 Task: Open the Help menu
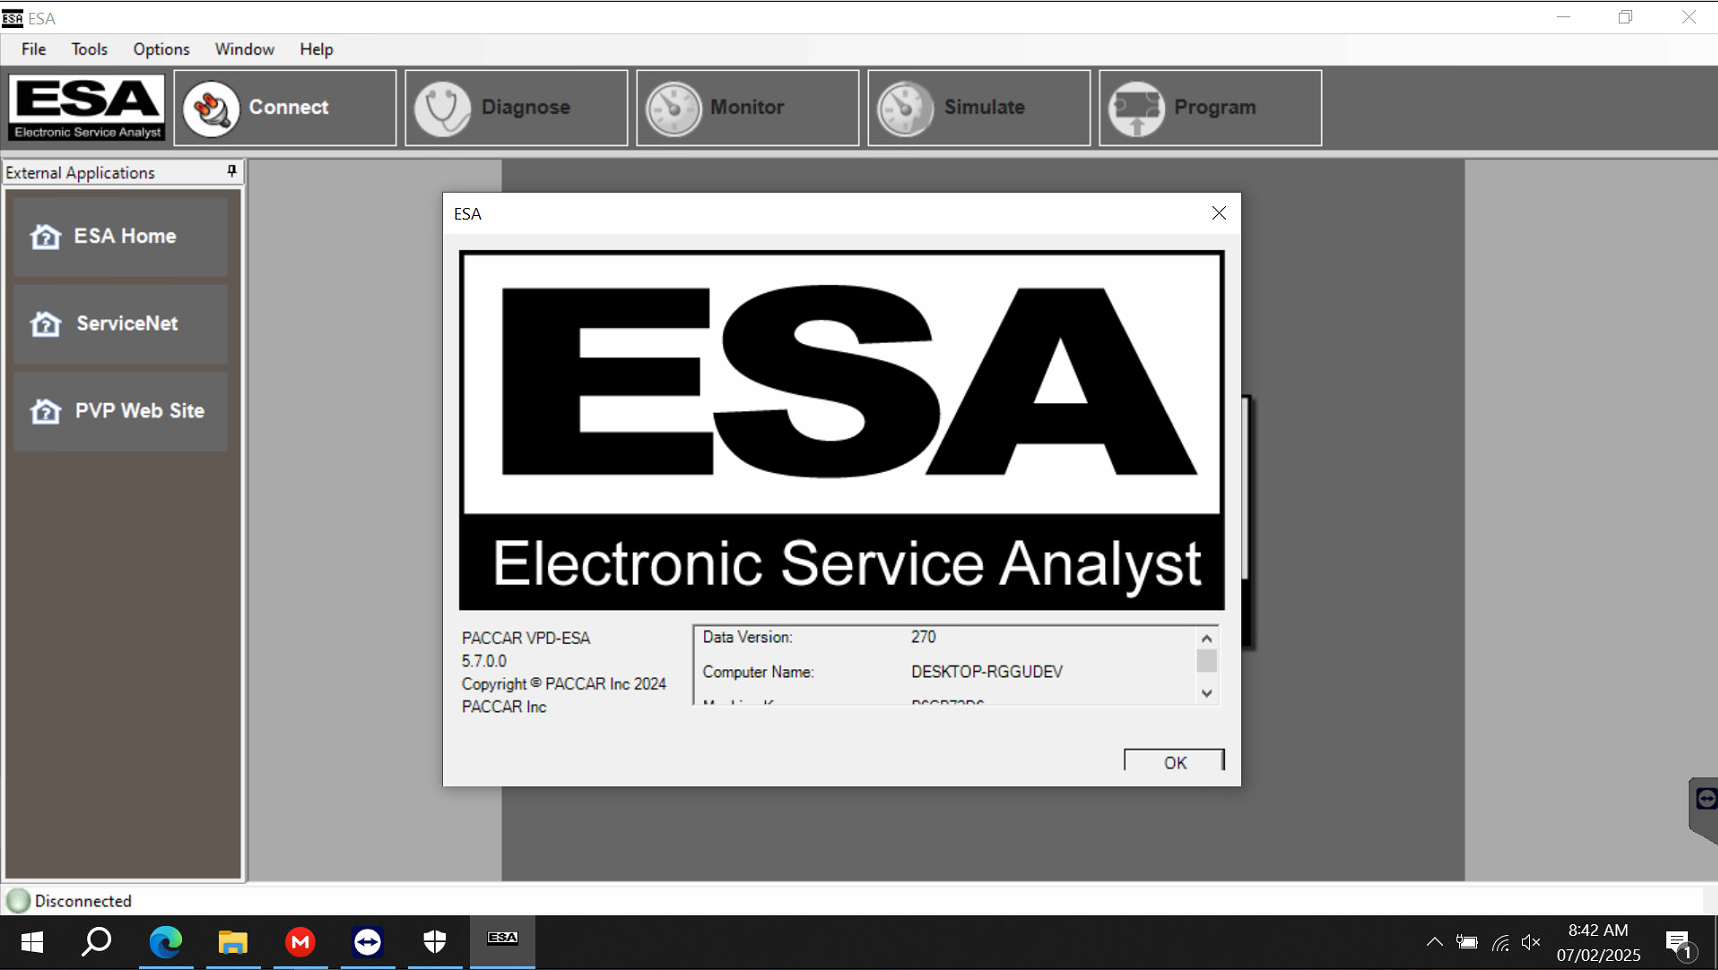(316, 49)
